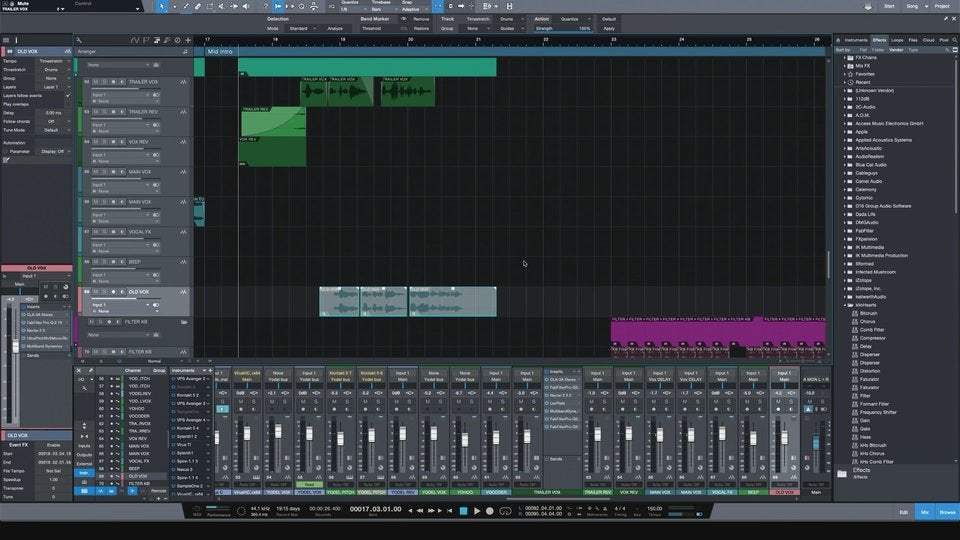
Task: Toggle FILTER KB folder icon
Action: (184, 322)
